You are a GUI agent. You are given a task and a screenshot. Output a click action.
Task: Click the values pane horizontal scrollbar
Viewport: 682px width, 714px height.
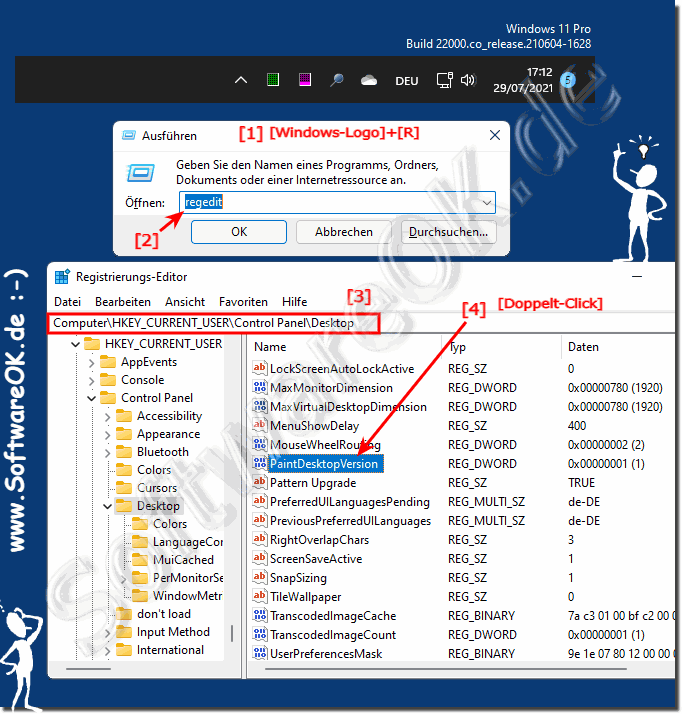coord(446,669)
